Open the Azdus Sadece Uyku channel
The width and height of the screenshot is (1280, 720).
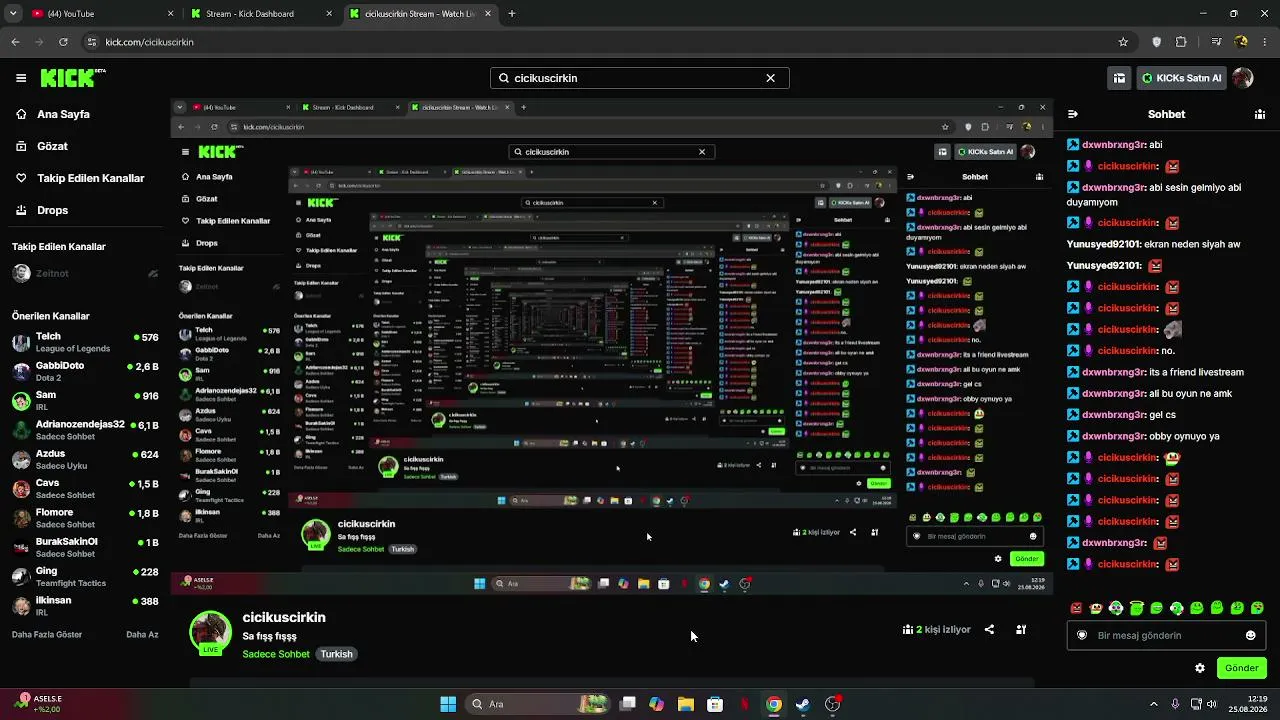point(85,460)
